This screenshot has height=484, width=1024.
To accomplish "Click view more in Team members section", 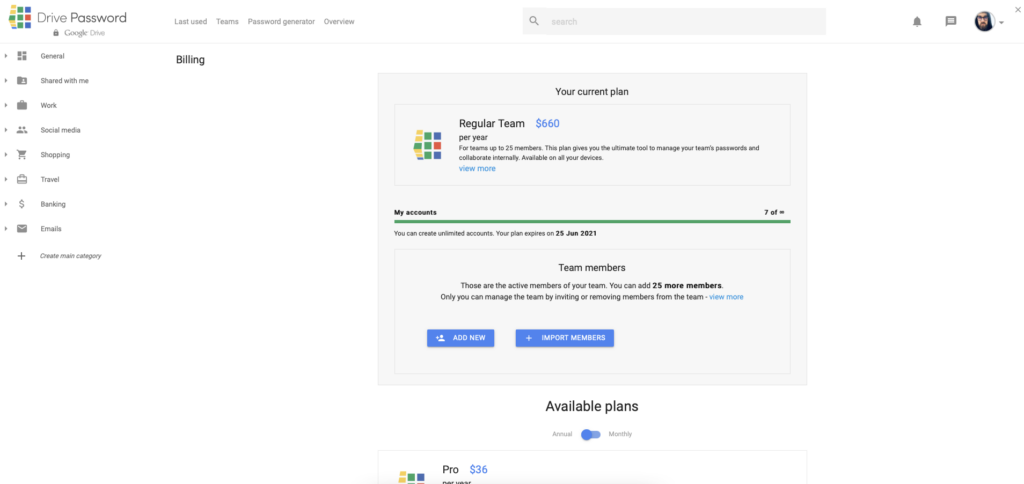I will [726, 297].
